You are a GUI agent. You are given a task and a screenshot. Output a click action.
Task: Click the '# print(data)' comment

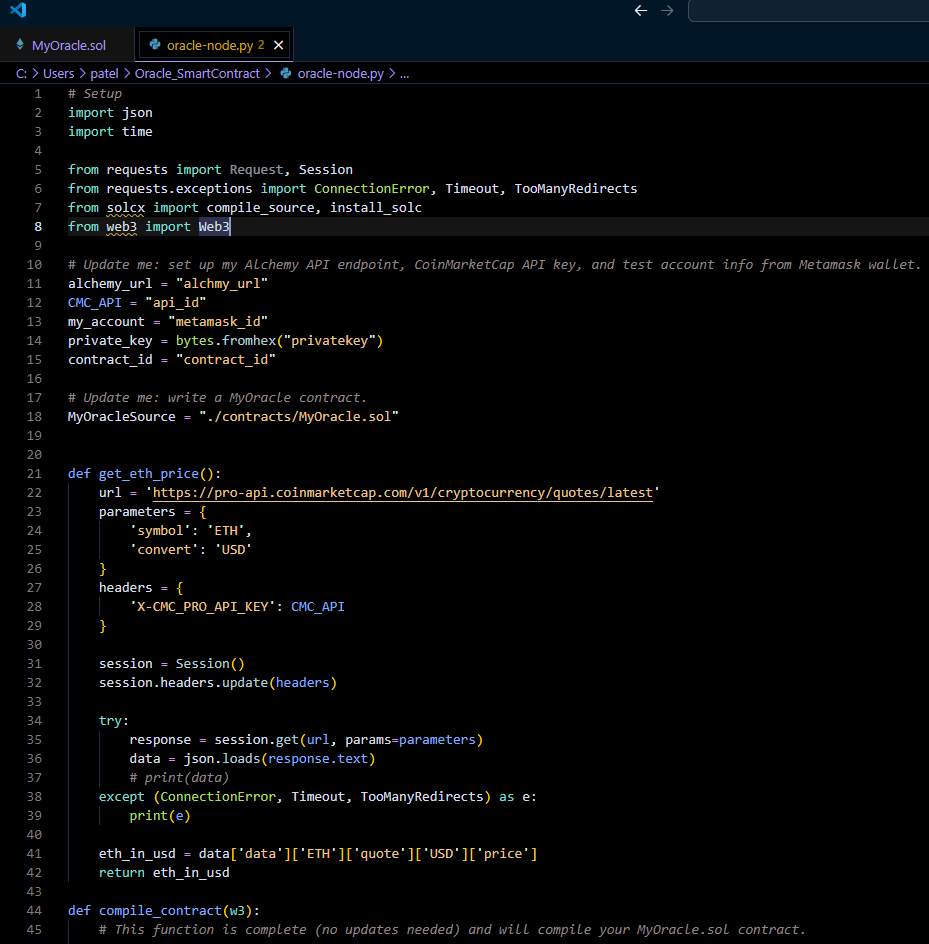(x=179, y=778)
